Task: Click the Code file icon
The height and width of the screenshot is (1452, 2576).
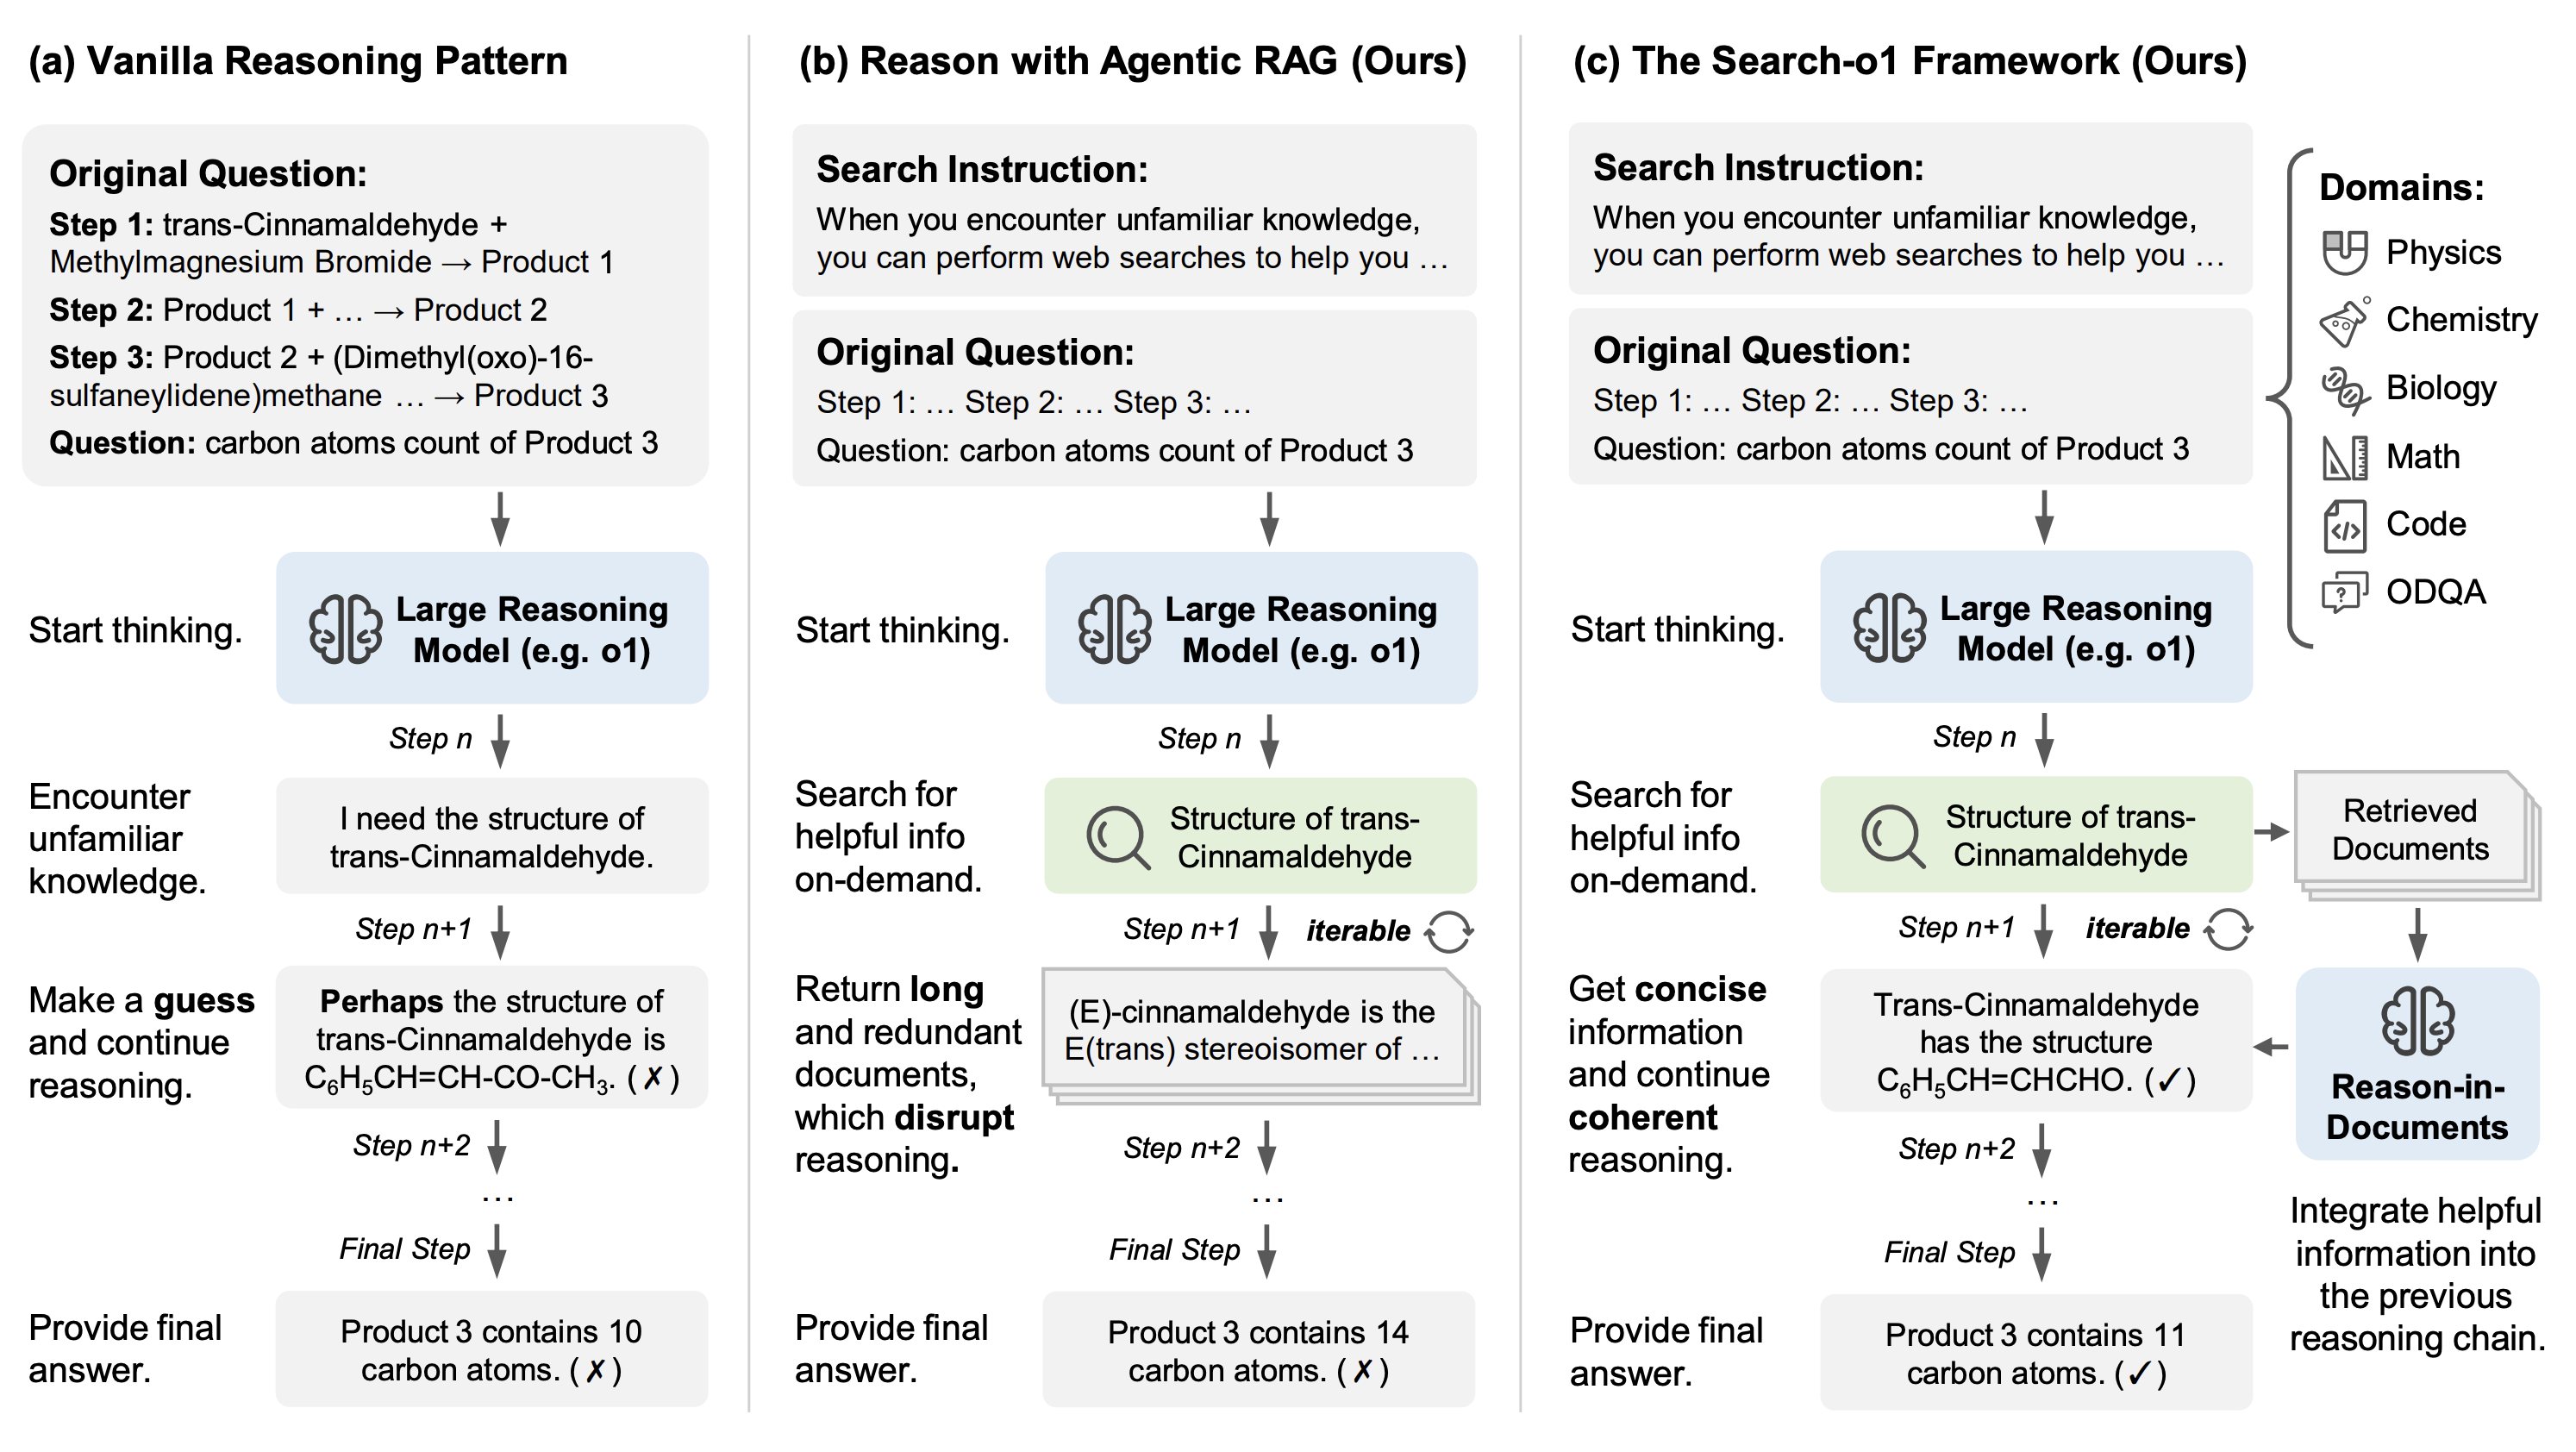Action: (2344, 526)
